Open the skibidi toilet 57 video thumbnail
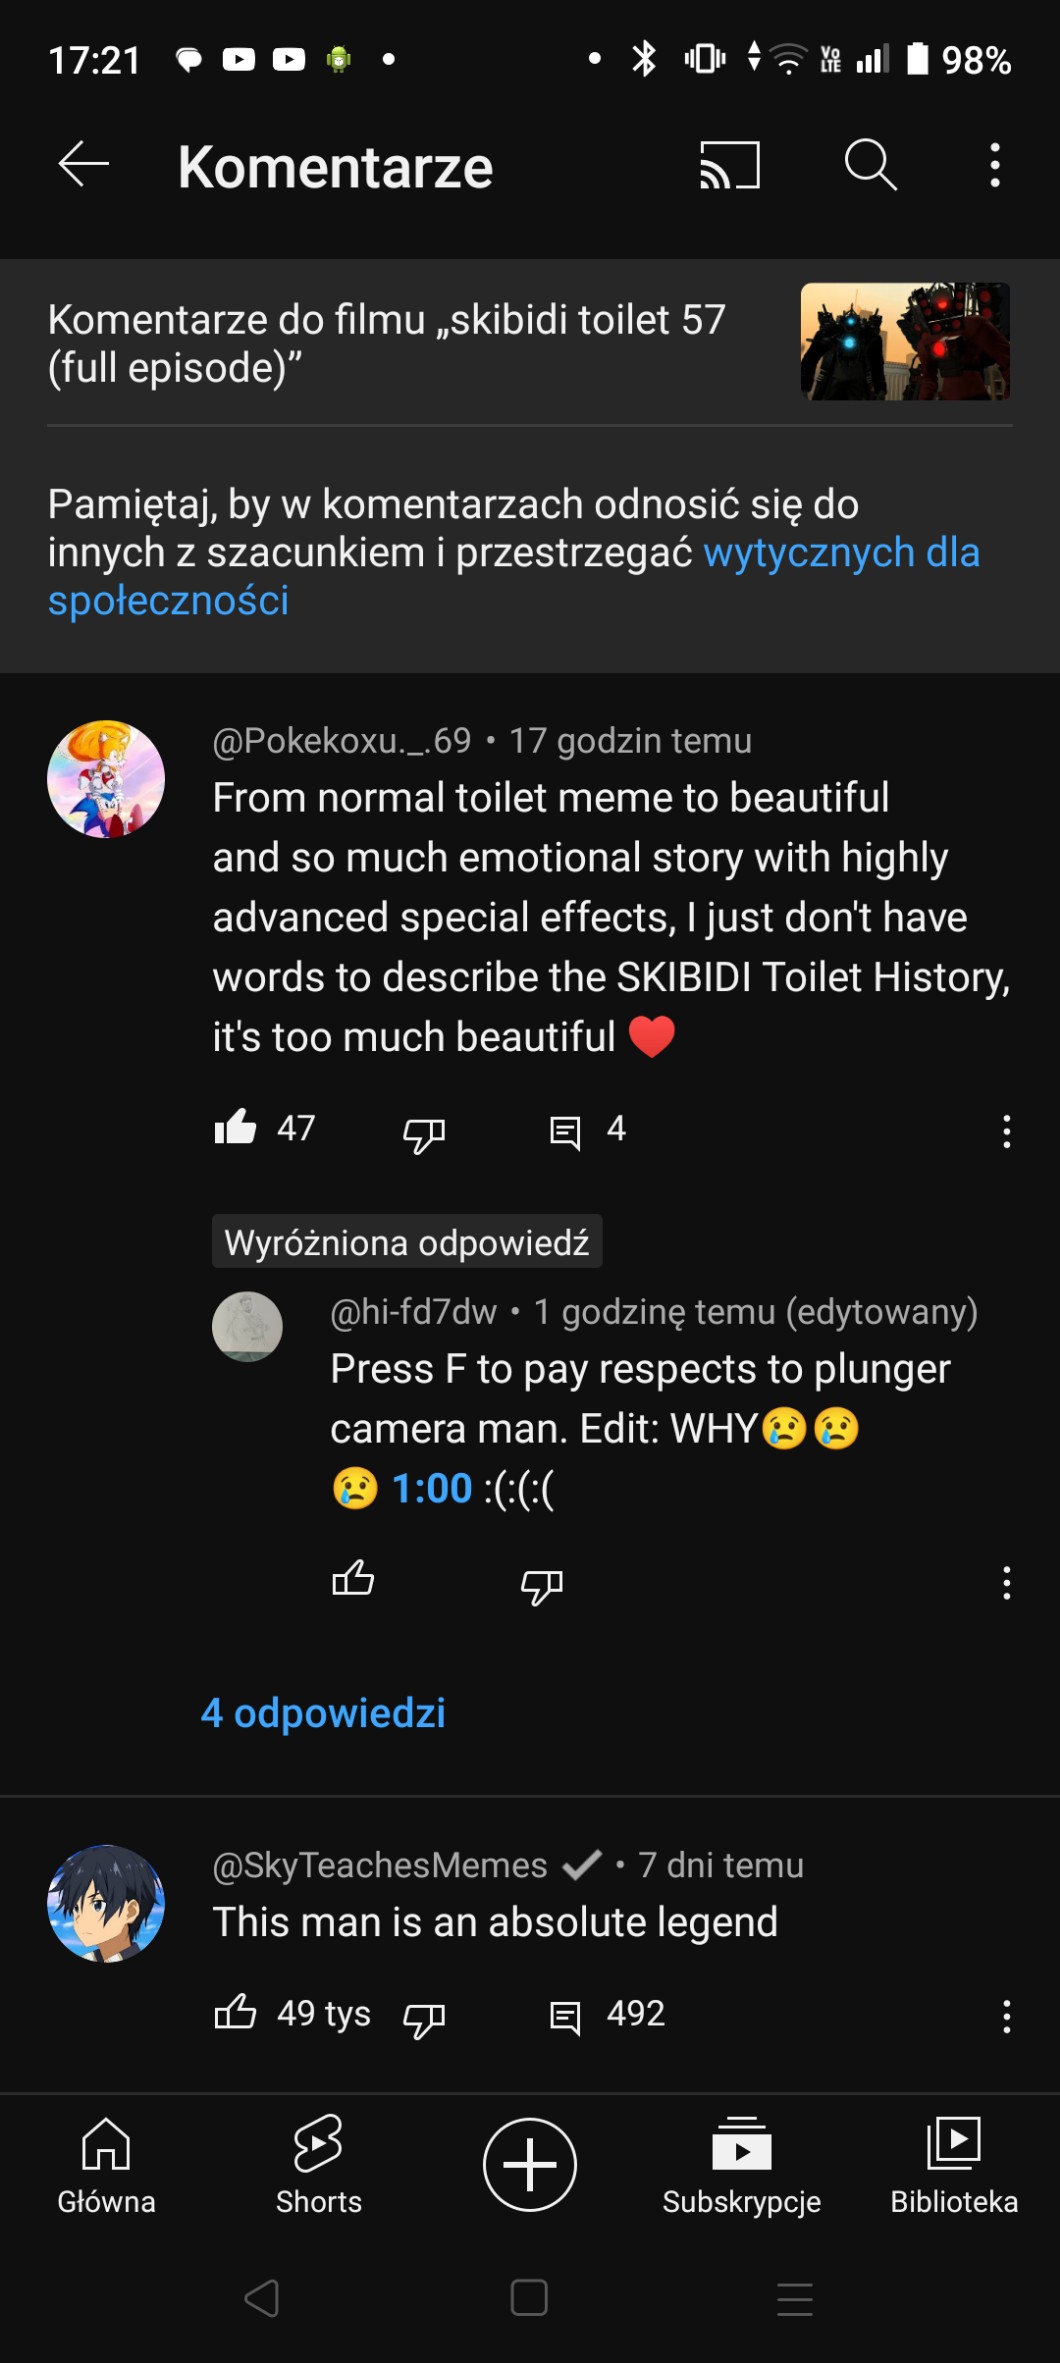The image size is (1060, 2363). 904,341
